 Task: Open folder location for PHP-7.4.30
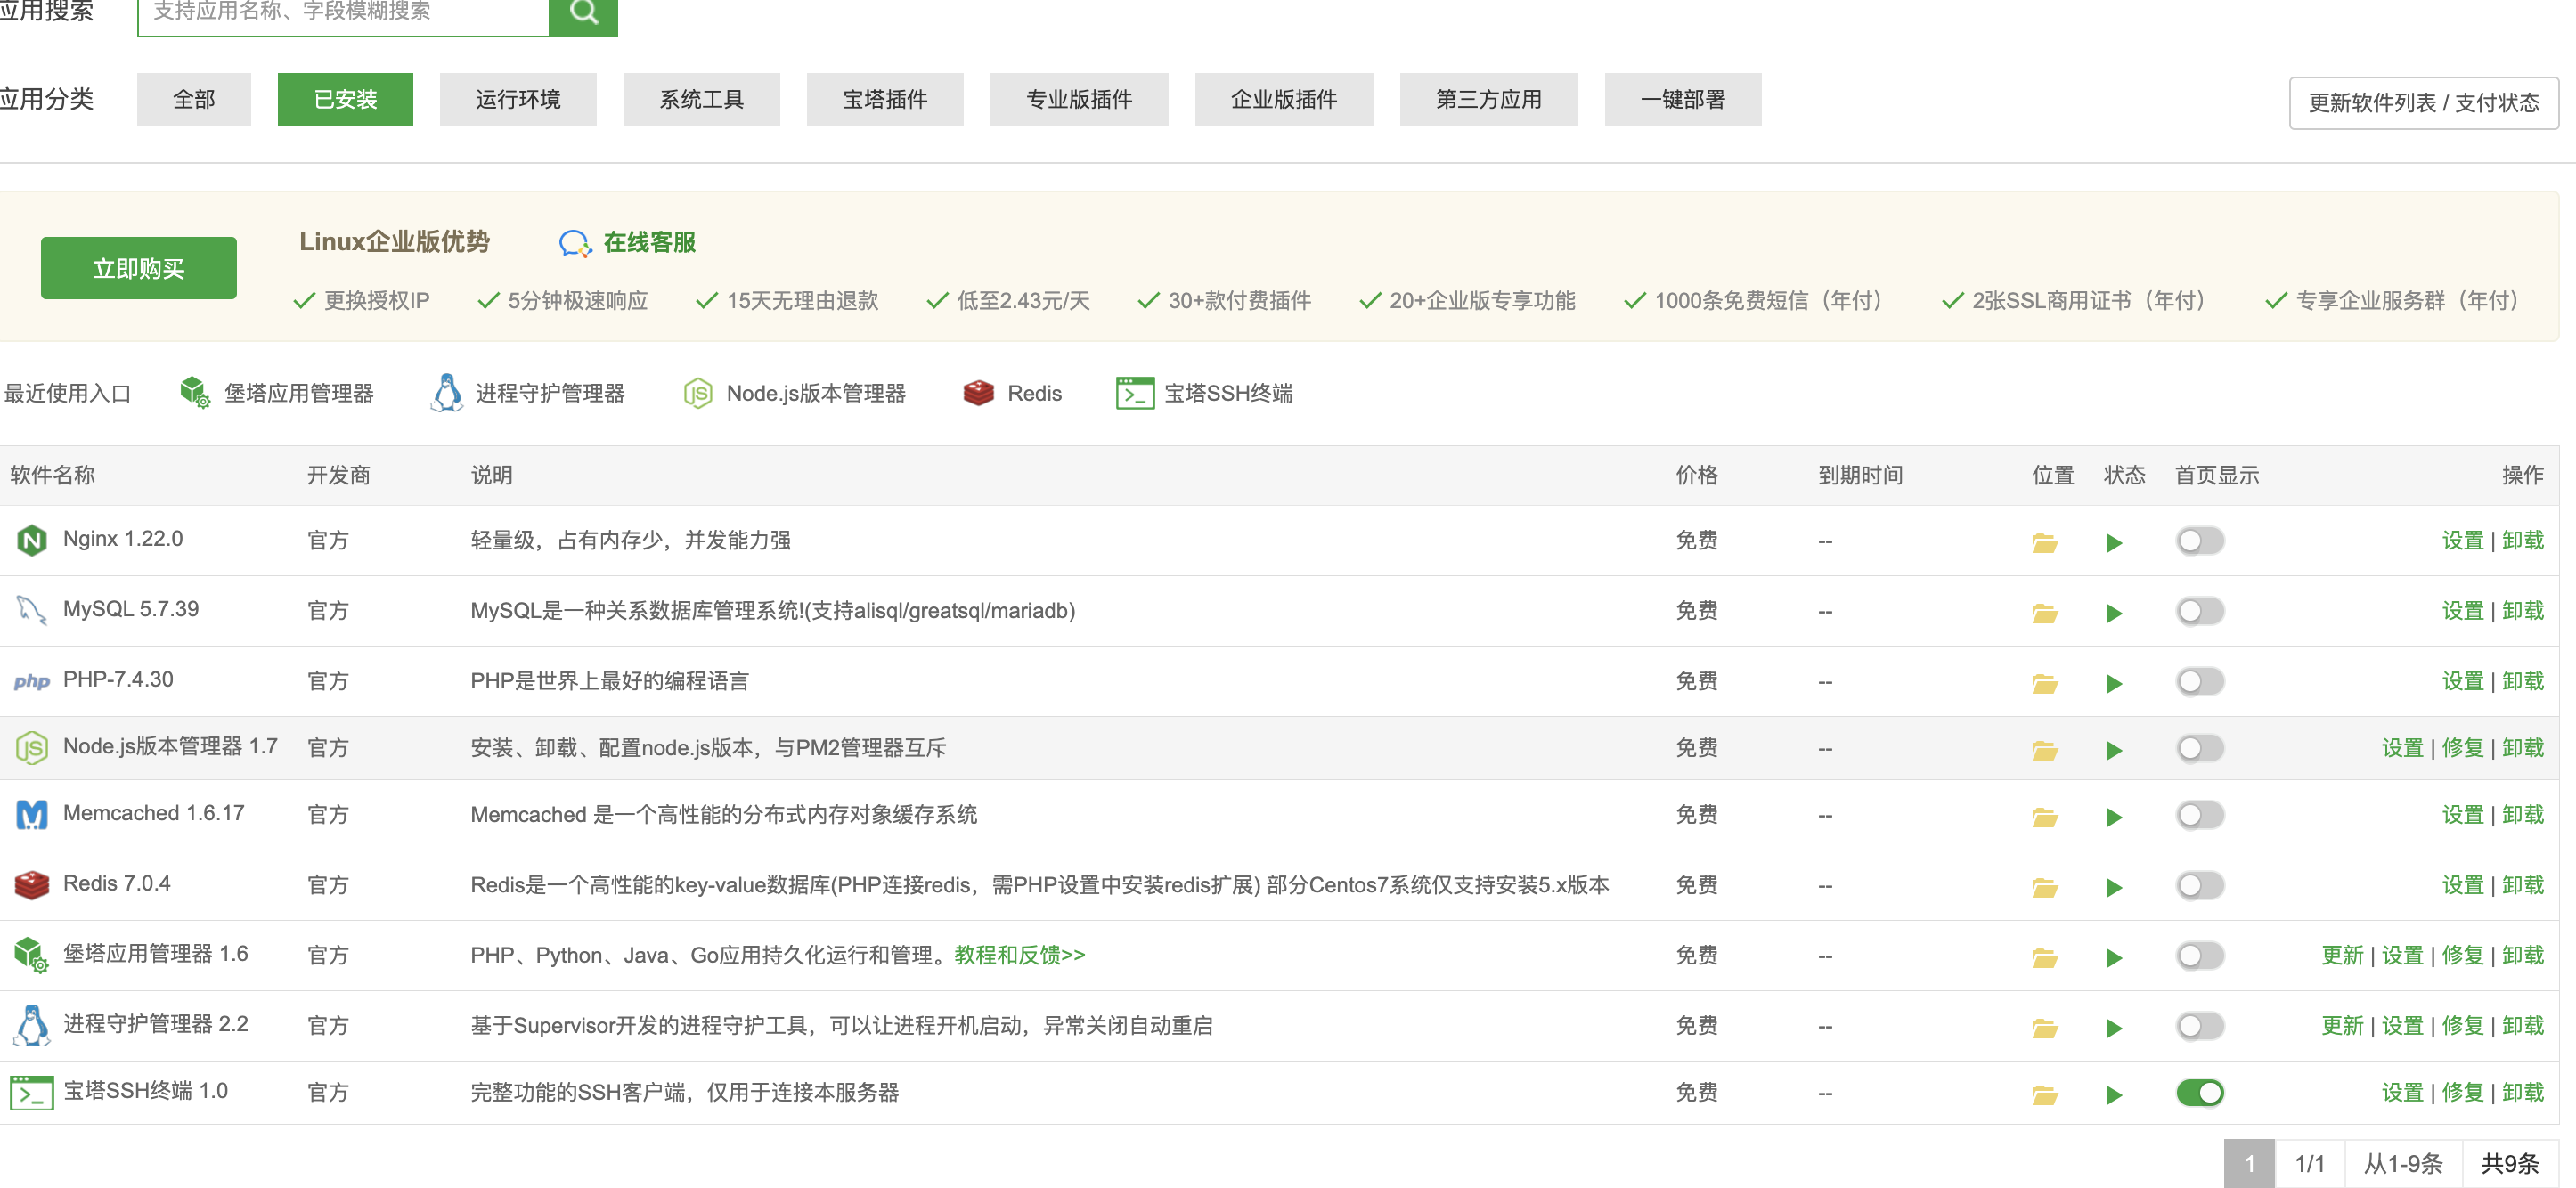[2044, 683]
